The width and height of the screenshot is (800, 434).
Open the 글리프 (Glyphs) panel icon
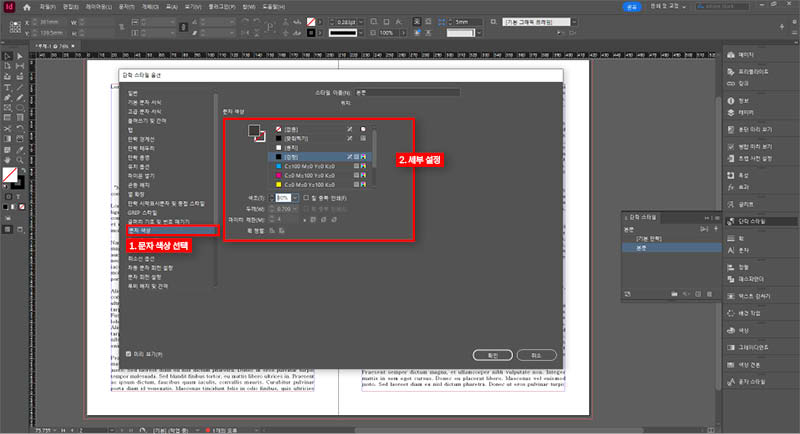pyautogui.click(x=731, y=205)
